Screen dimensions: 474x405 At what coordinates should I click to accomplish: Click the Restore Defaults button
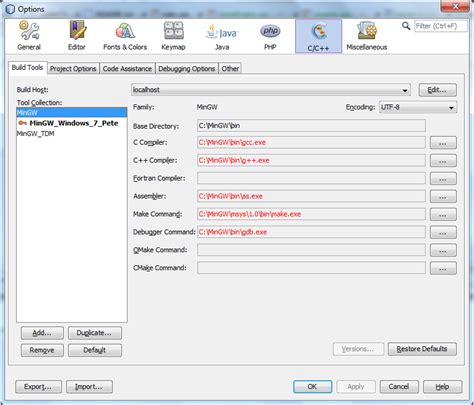[422, 349]
